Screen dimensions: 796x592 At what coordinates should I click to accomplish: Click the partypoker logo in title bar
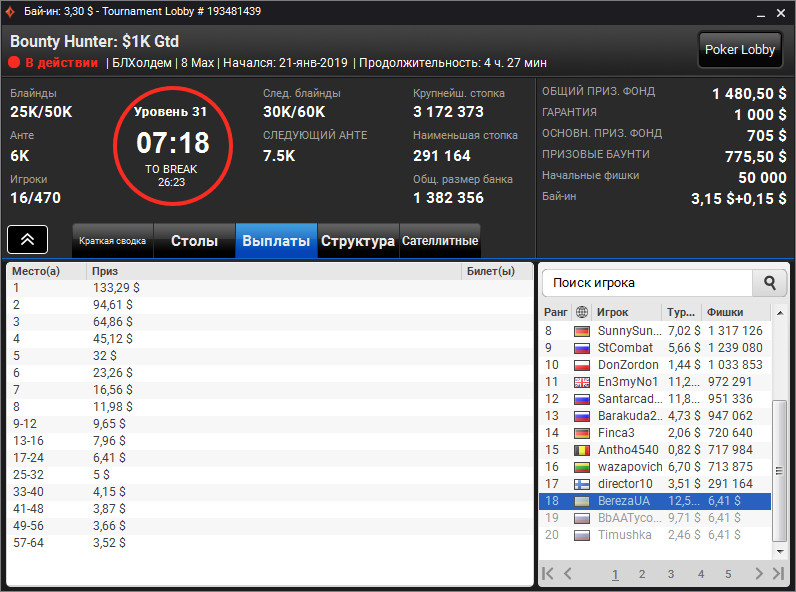10,11
